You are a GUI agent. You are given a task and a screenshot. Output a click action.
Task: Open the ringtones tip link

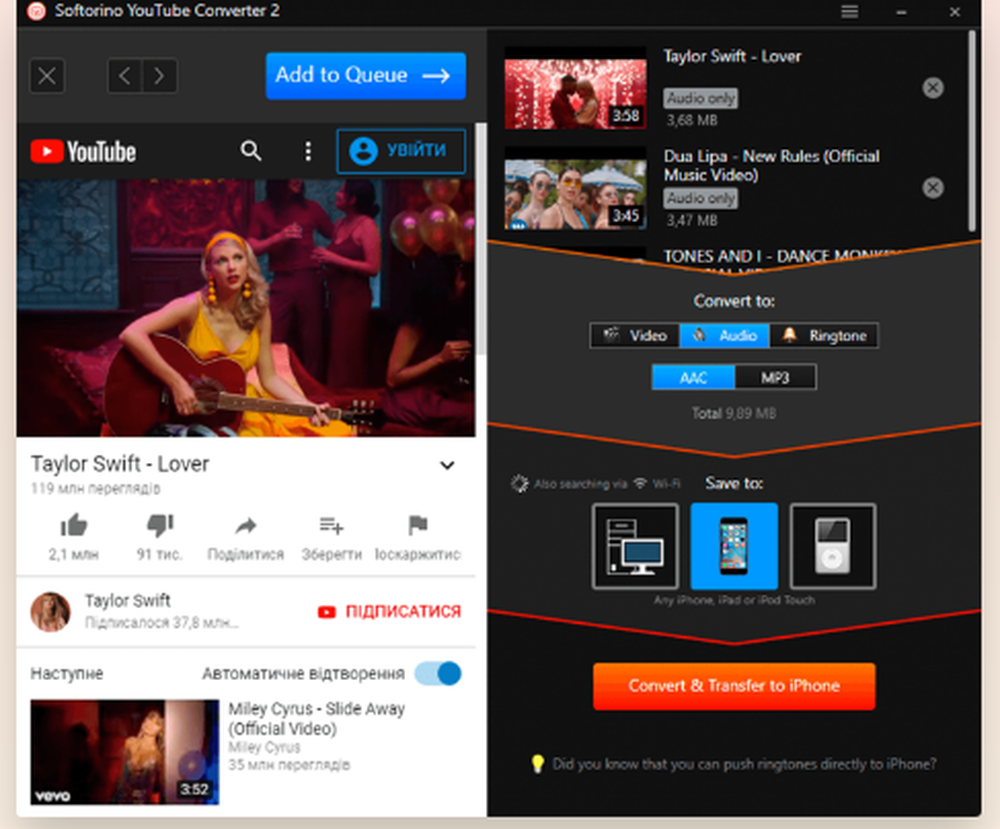pyautogui.click(x=744, y=764)
